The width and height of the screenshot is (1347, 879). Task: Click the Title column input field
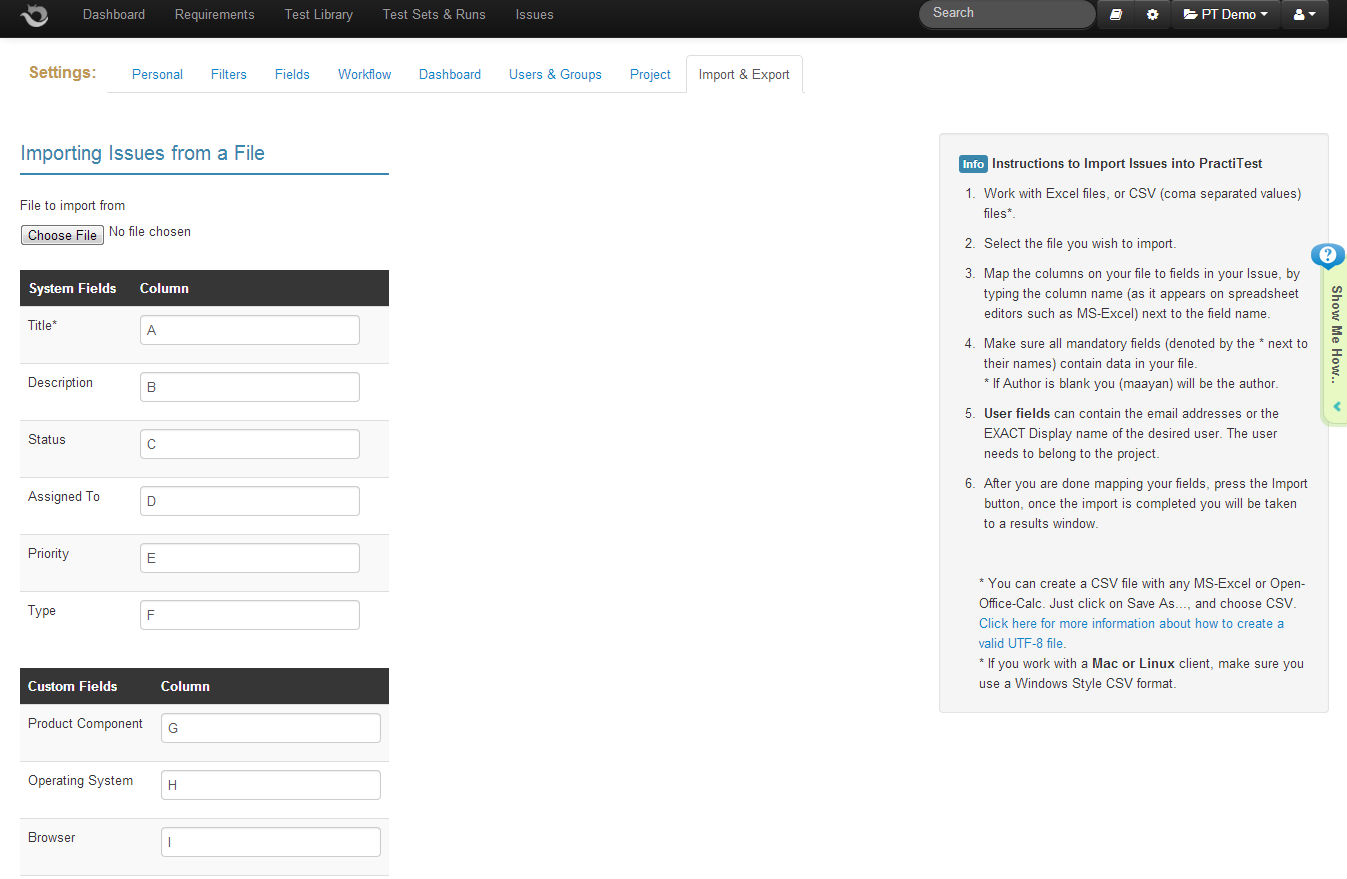point(249,330)
